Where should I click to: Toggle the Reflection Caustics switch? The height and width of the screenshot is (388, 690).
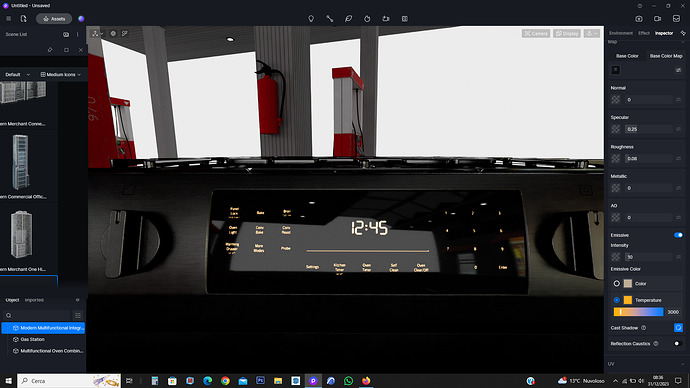(x=678, y=344)
